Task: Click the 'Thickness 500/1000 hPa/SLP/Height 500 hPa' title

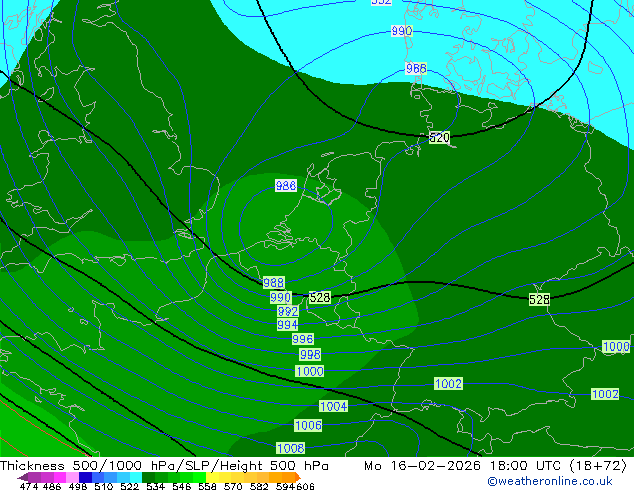Action: tap(164, 466)
